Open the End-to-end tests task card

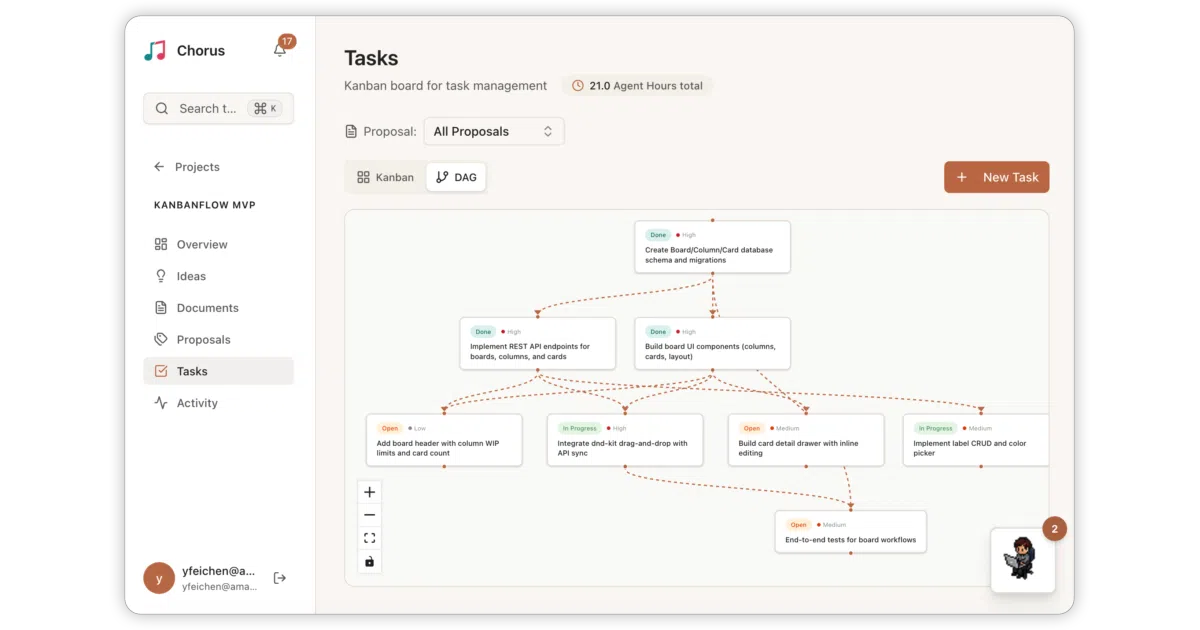click(851, 531)
